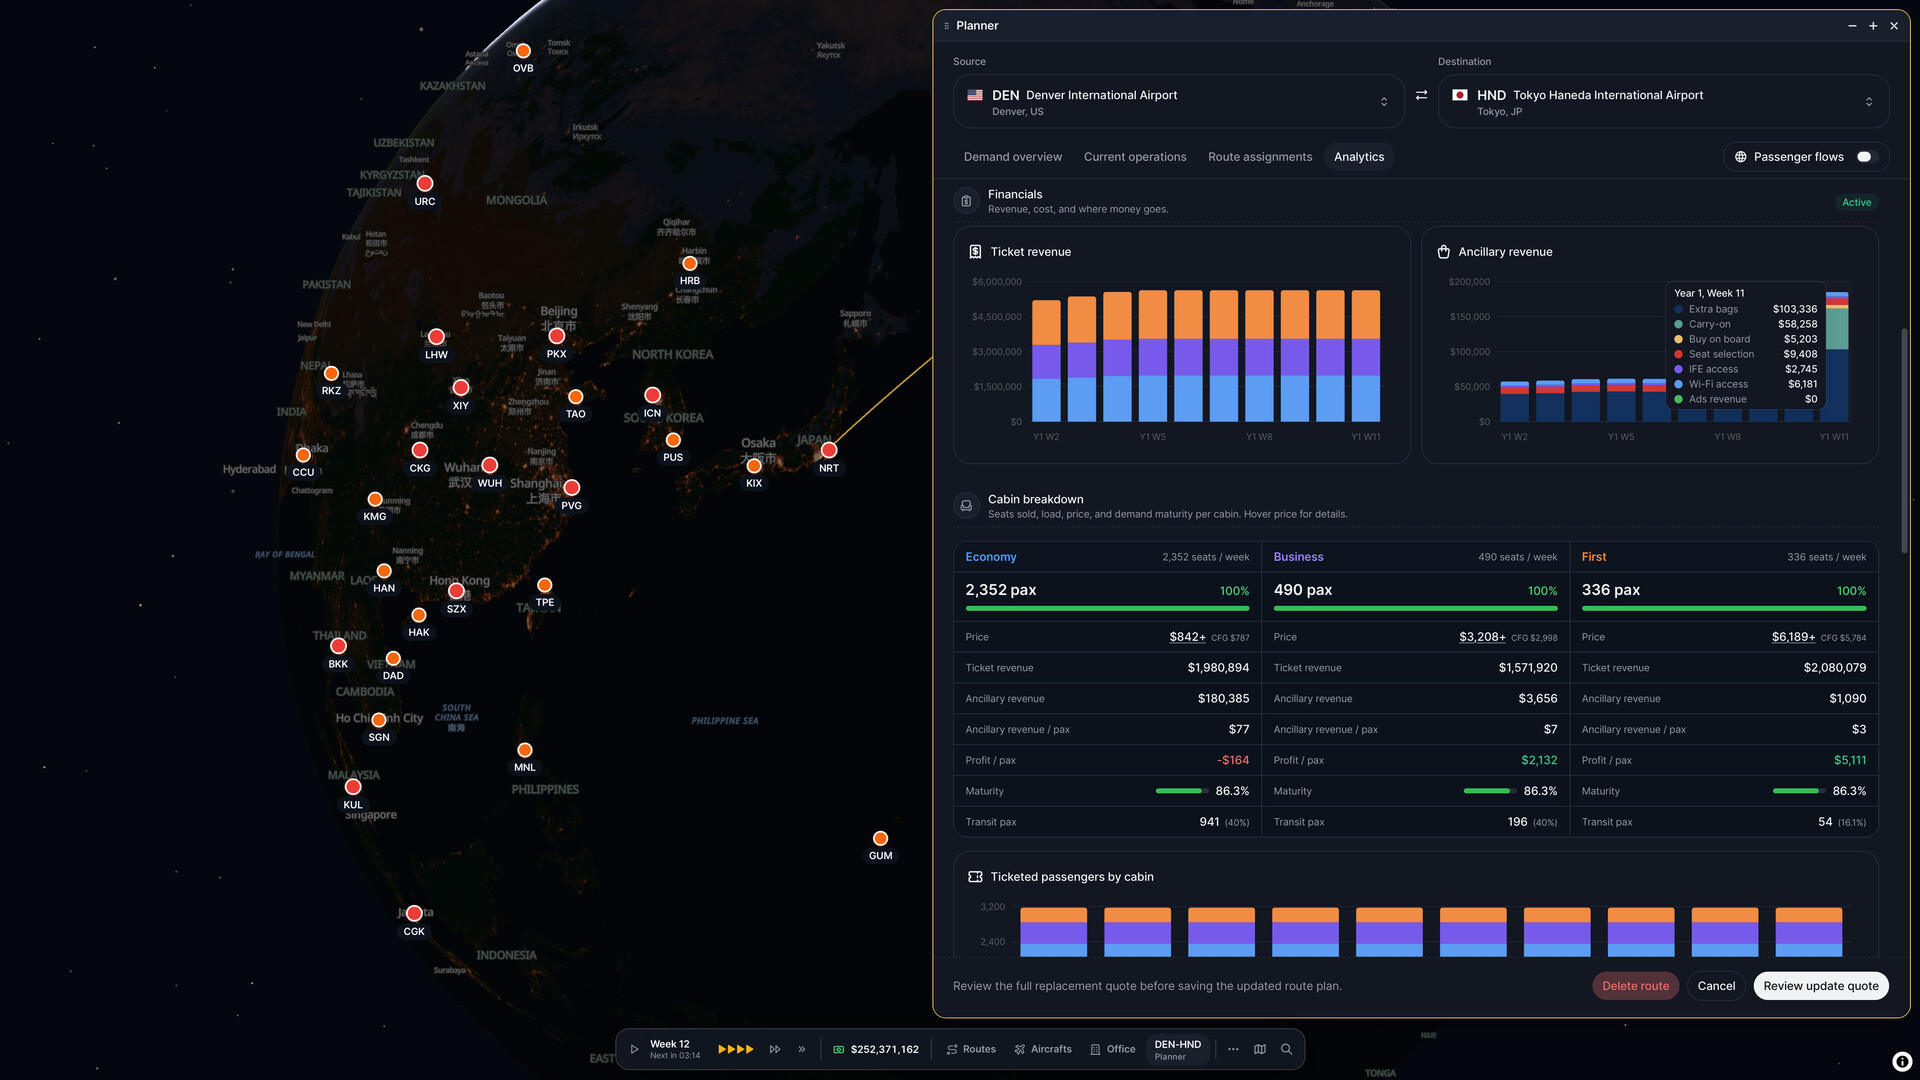The width and height of the screenshot is (1920, 1080).
Task: Click the Active status badge
Action: click(1856, 202)
